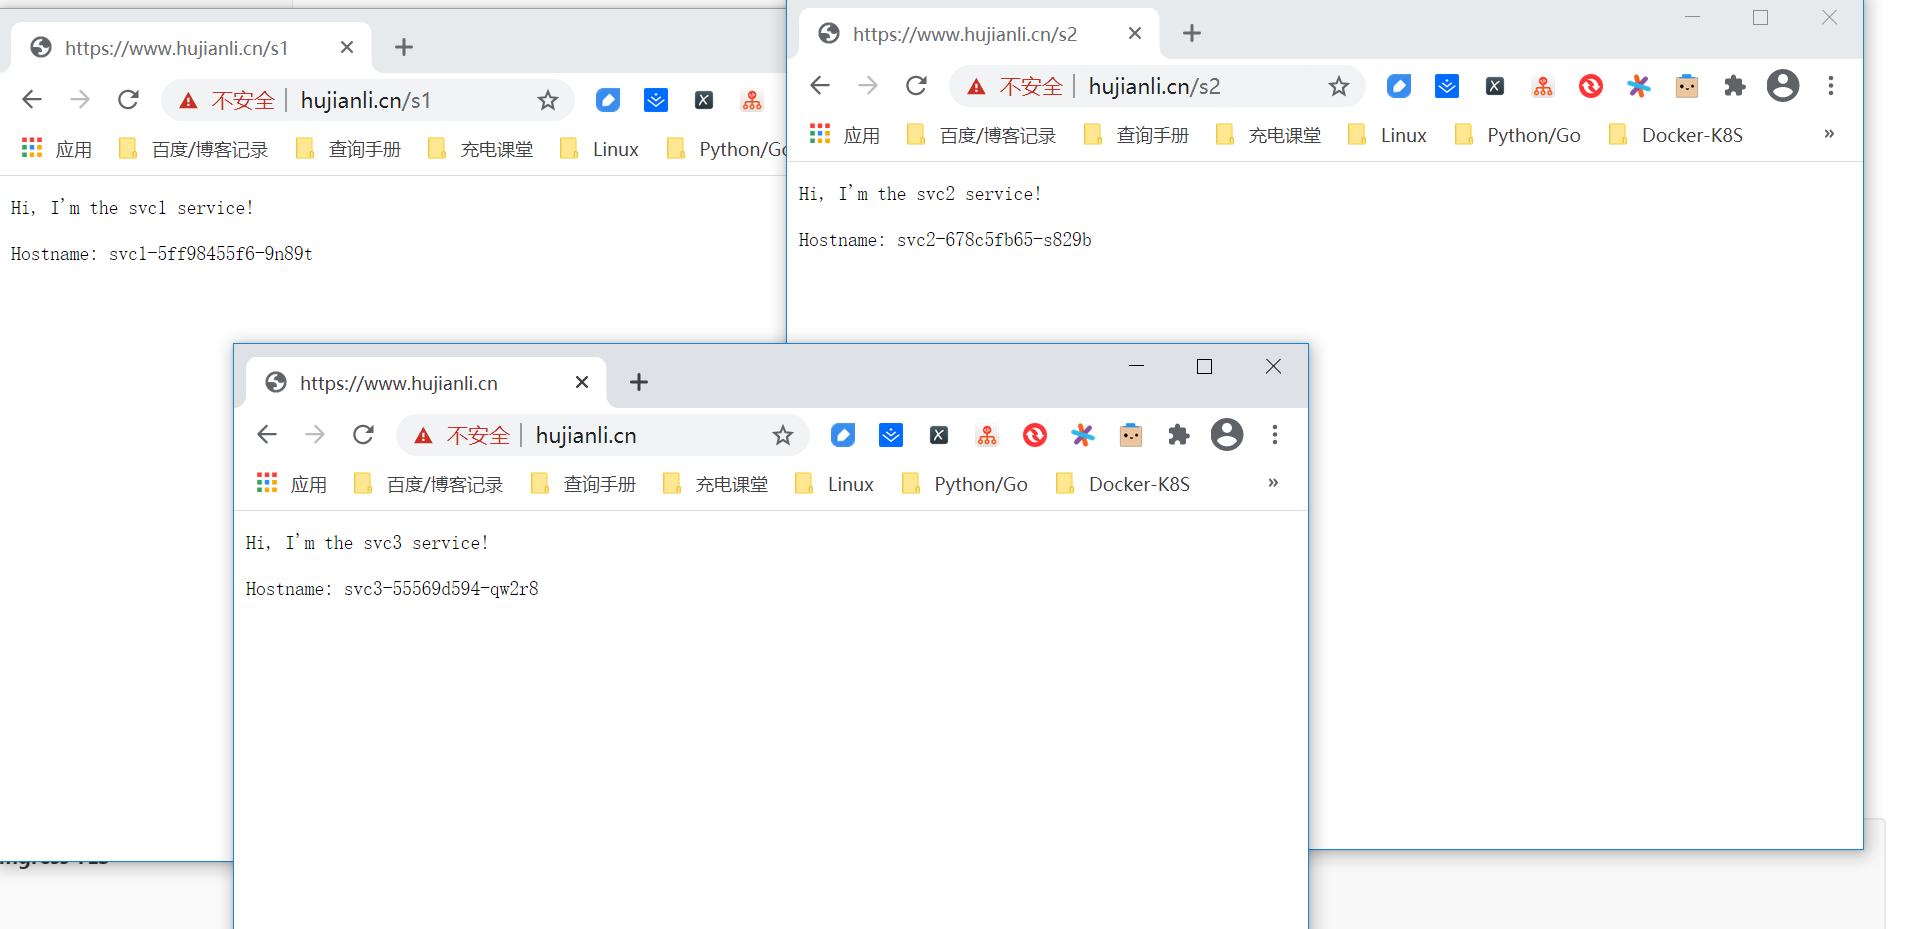The height and width of the screenshot is (929, 1912).
Task: Go back in the s1 window
Action: 32,100
